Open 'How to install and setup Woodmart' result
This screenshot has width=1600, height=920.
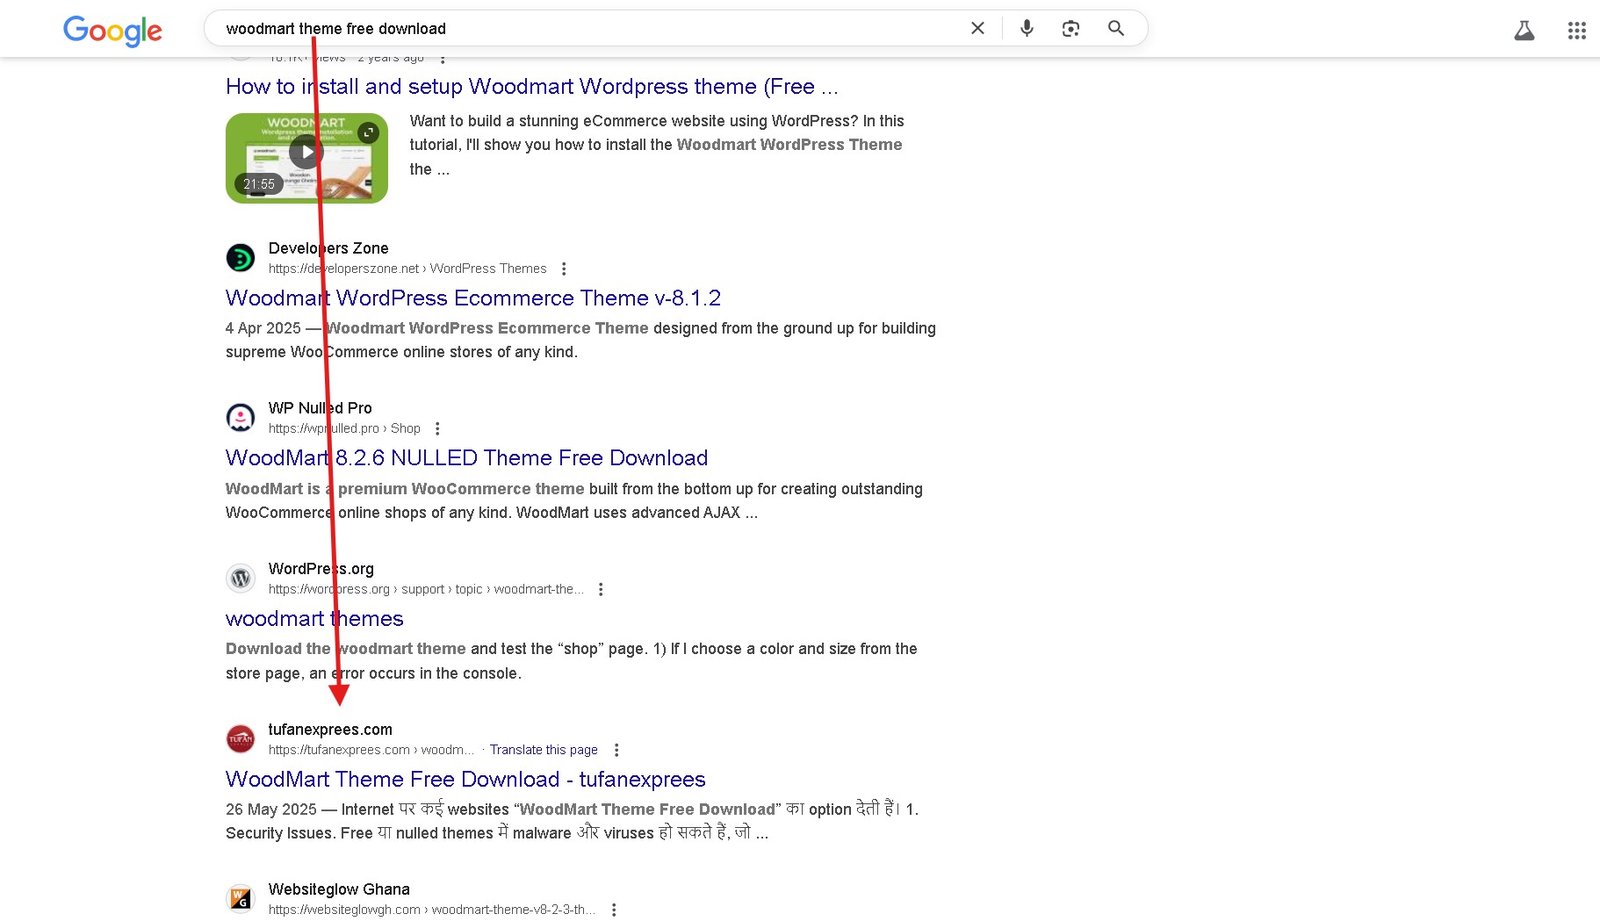point(532,87)
